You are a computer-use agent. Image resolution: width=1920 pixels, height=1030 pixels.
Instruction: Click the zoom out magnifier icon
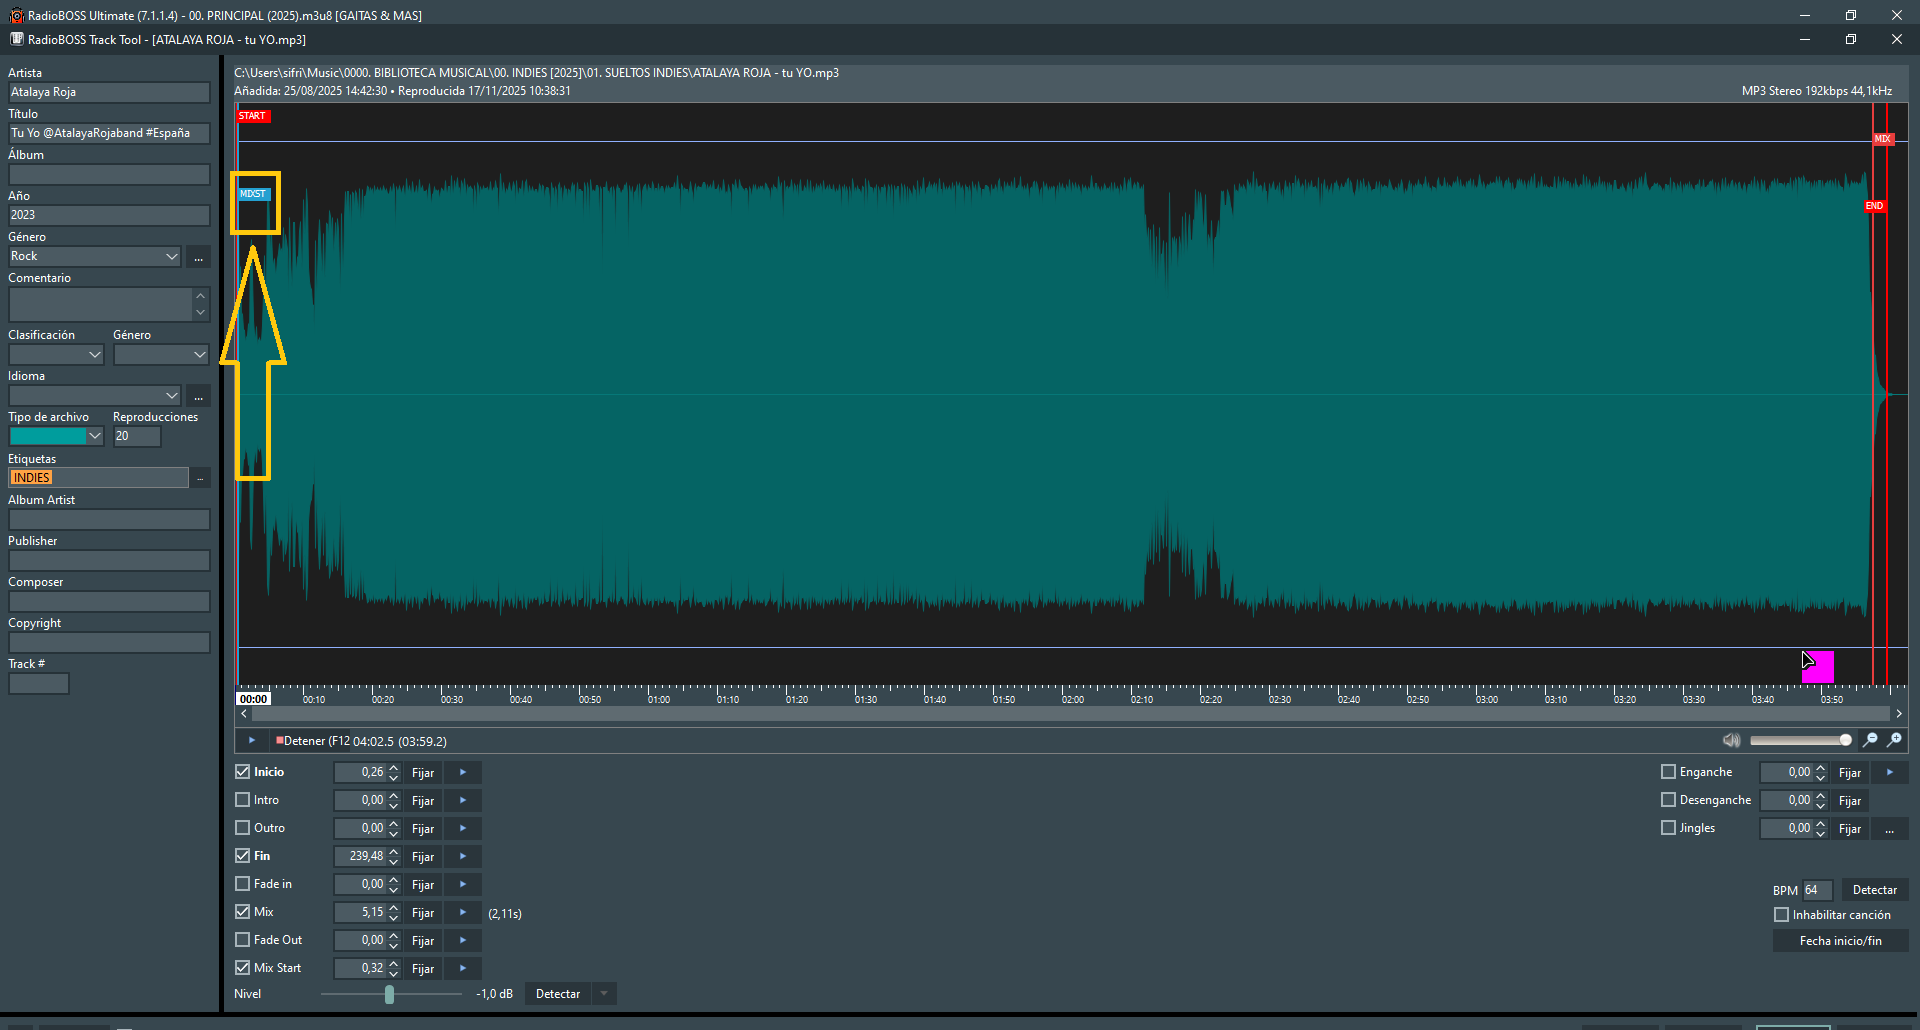point(1870,741)
